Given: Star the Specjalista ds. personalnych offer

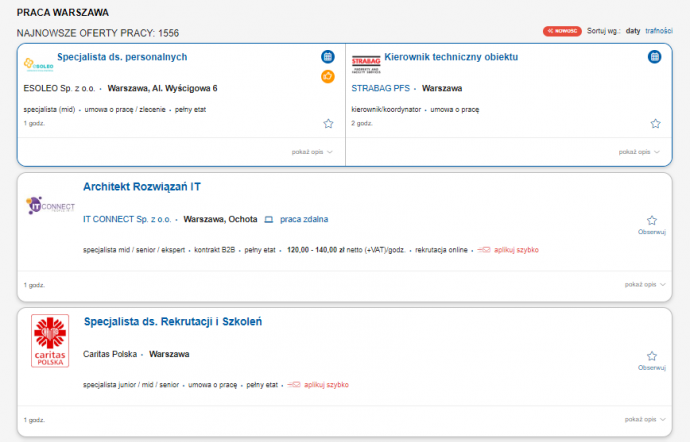Looking at the screenshot, I should [x=328, y=124].
